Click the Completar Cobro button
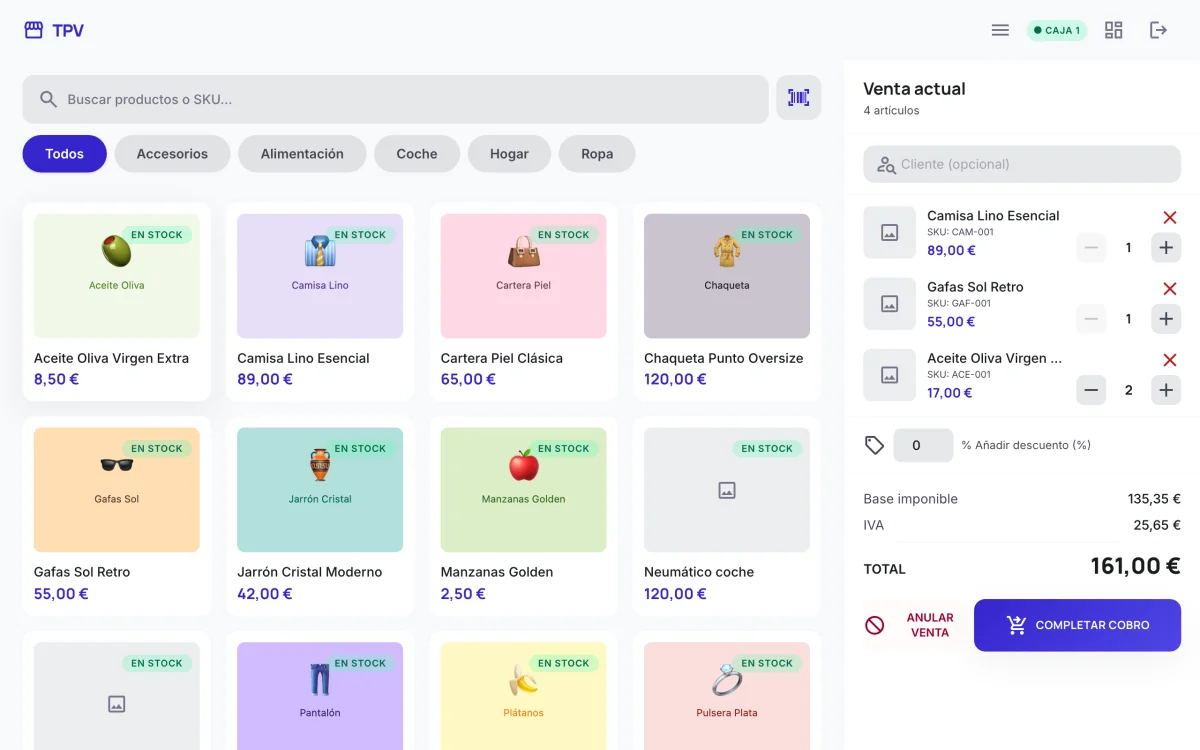 pyautogui.click(x=1077, y=625)
